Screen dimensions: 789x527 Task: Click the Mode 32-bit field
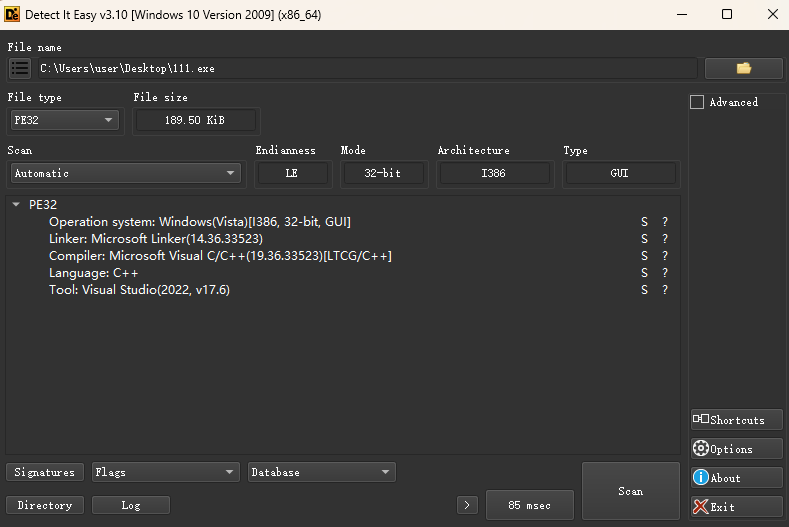pos(383,173)
